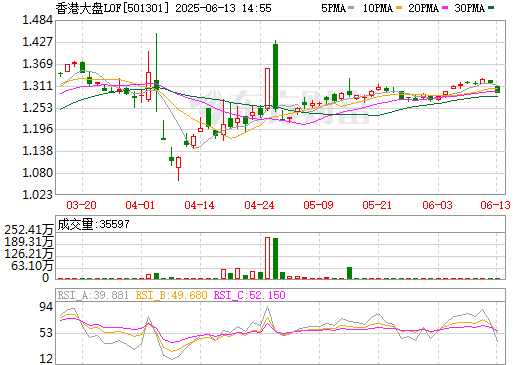Click the 20PMA legend label

tap(423, 8)
